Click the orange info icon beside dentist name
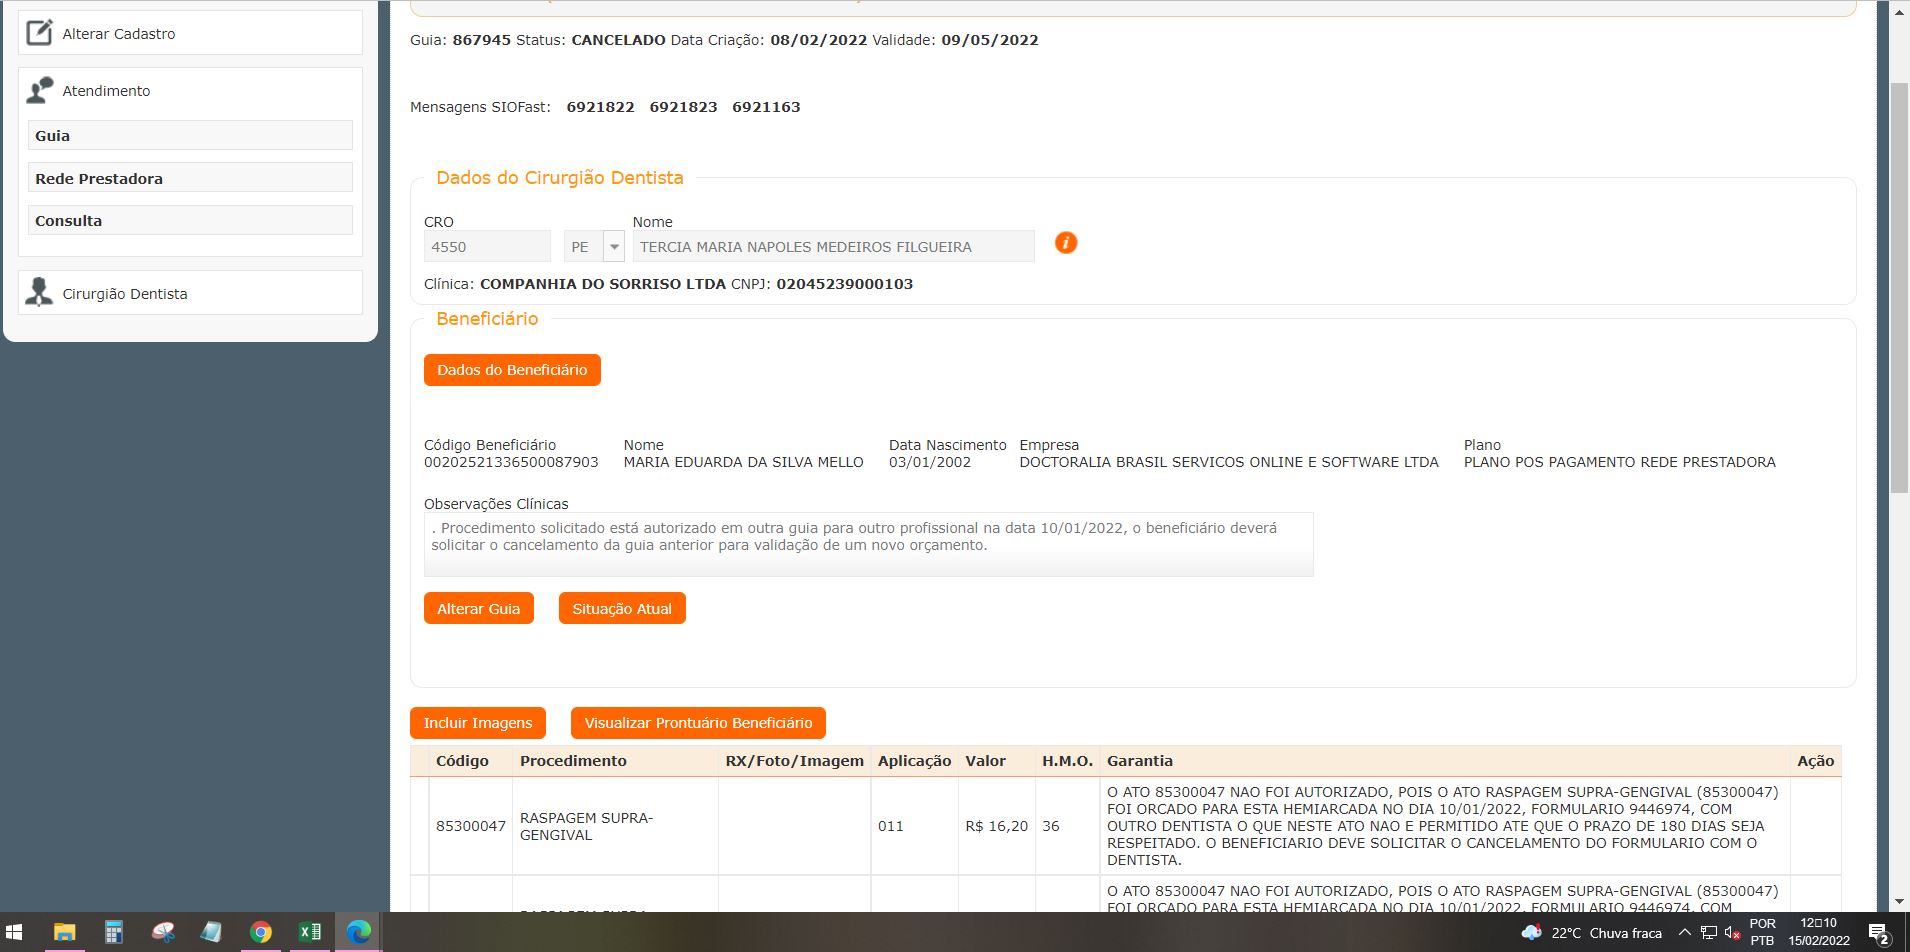1910x952 pixels. point(1066,243)
